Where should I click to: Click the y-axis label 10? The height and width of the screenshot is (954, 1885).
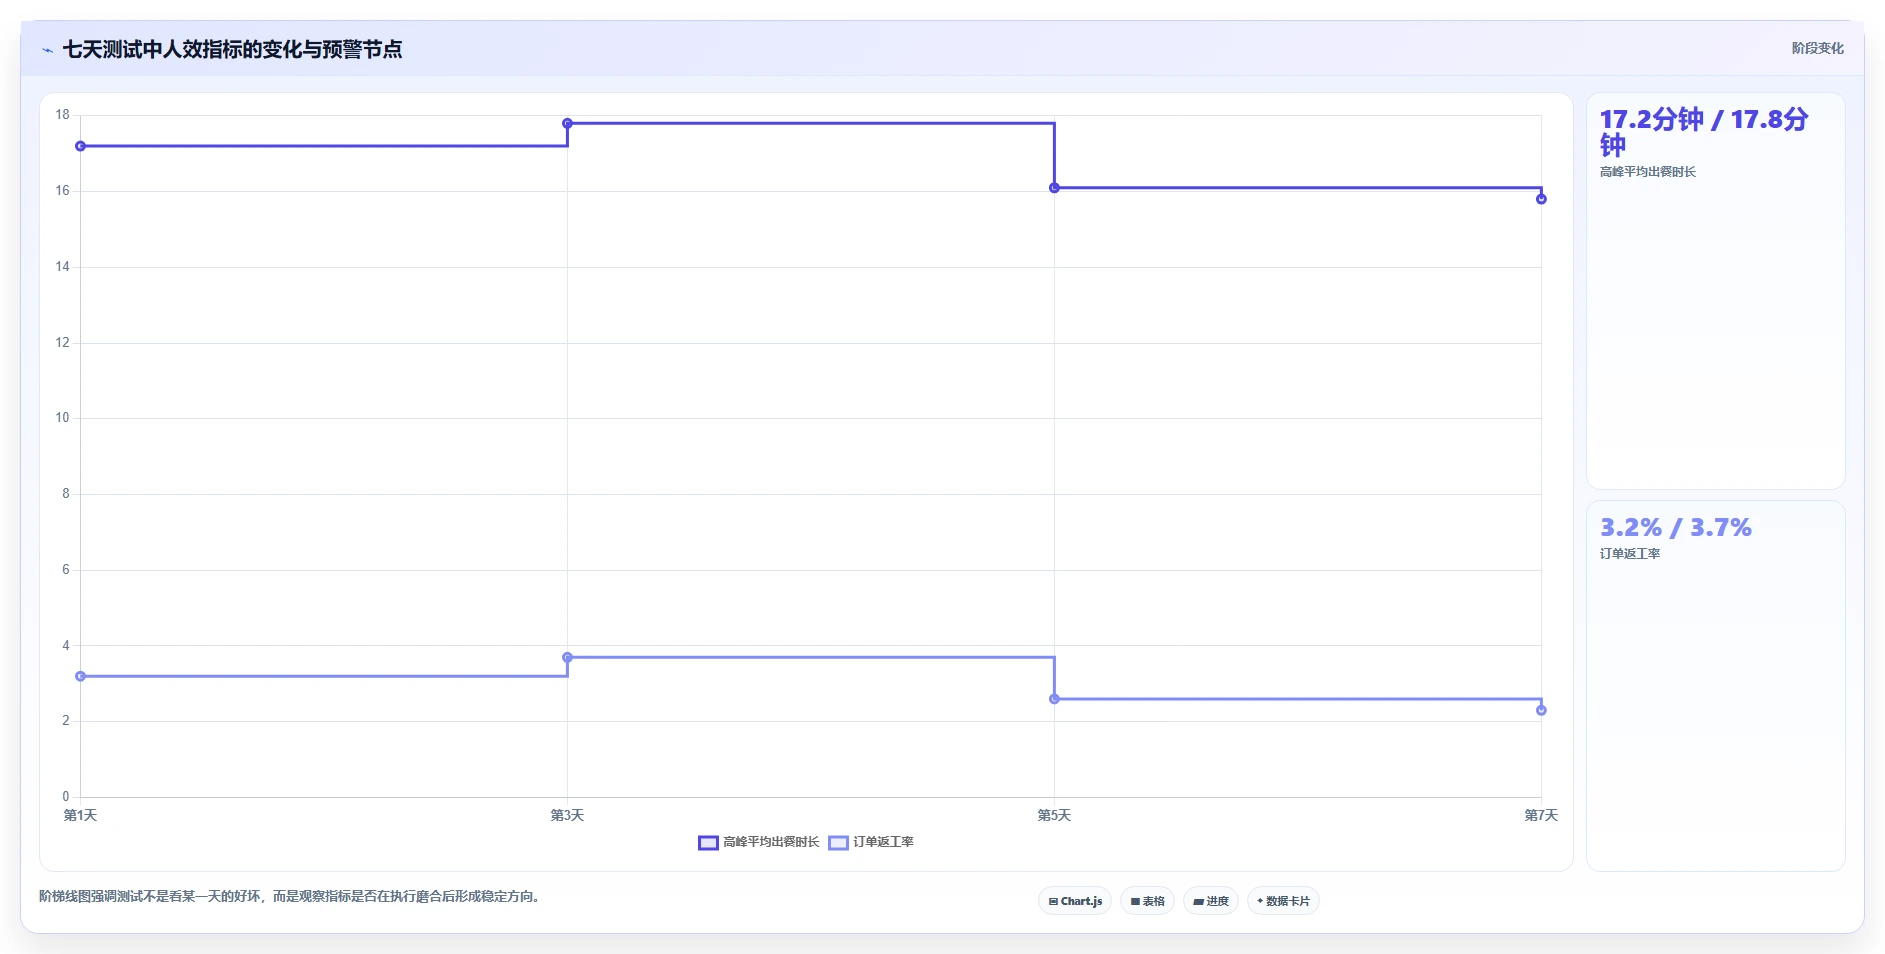62,418
